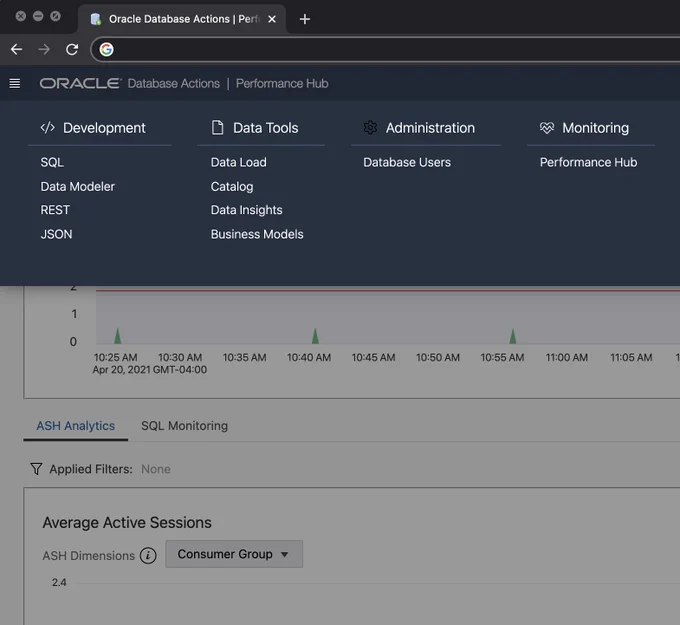Go to Database Users under Administration
Screen dimensions: 680x625
pyautogui.click(x=407, y=162)
